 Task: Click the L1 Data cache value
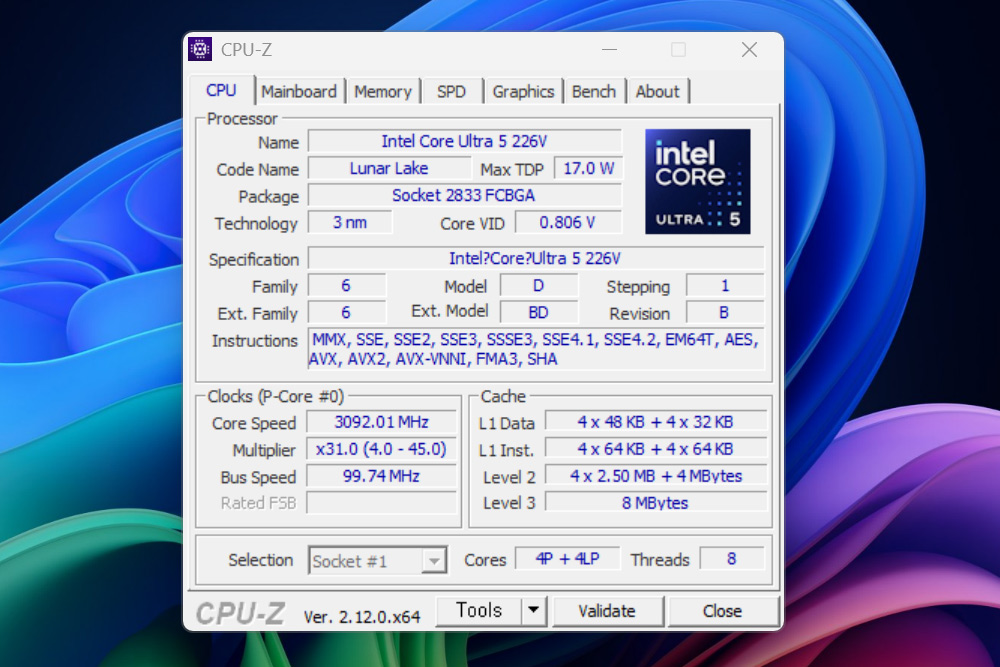(656, 422)
